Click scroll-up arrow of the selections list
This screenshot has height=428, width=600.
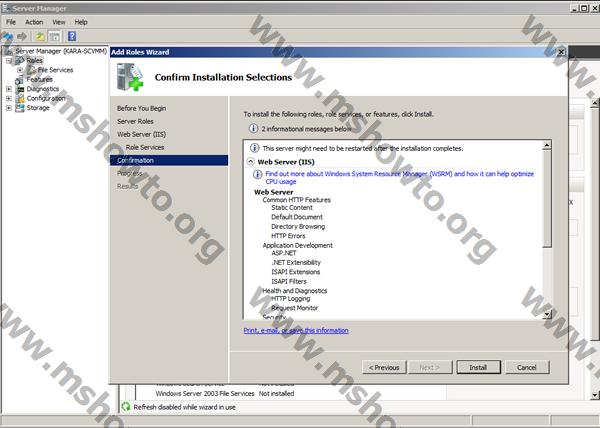click(x=547, y=145)
